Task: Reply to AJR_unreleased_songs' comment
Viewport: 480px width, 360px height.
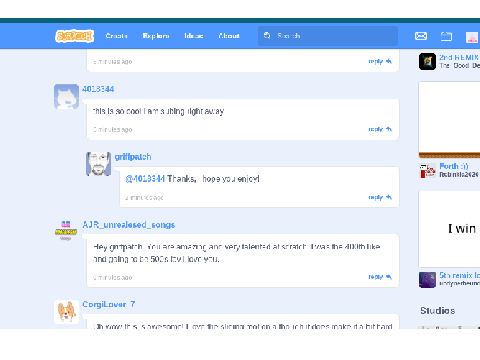Action: coord(380,277)
